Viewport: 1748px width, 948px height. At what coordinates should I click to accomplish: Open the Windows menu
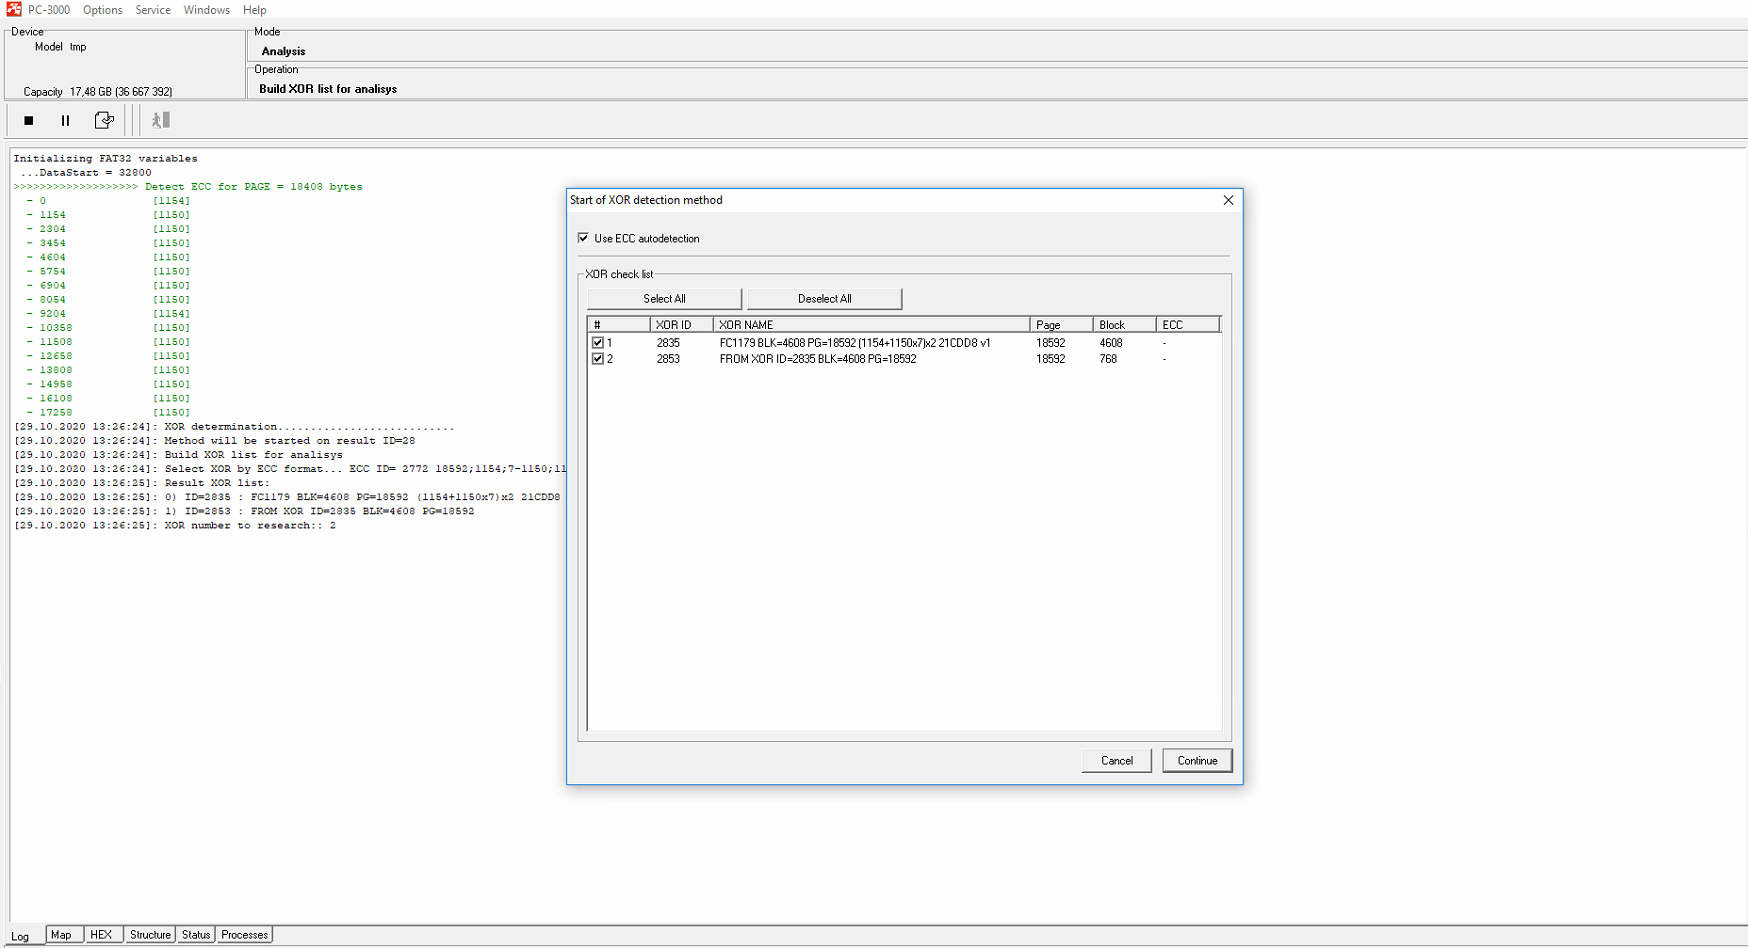[x=206, y=10]
